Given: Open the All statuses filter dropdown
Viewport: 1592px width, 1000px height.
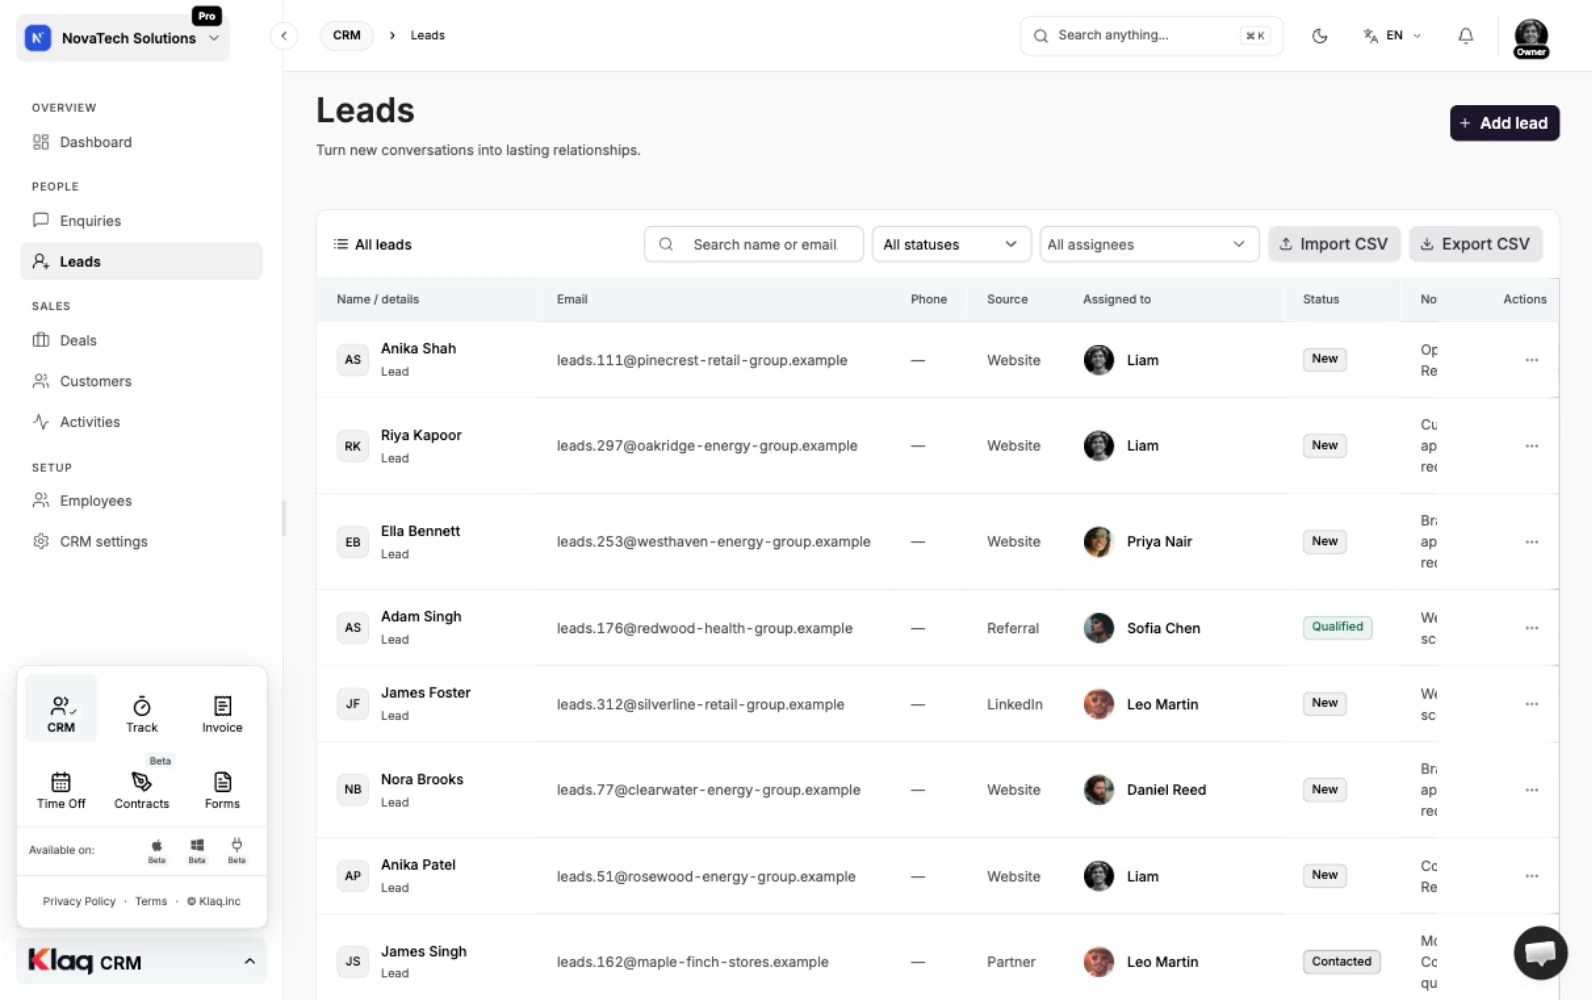Looking at the screenshot, I should tap(951, 244).
